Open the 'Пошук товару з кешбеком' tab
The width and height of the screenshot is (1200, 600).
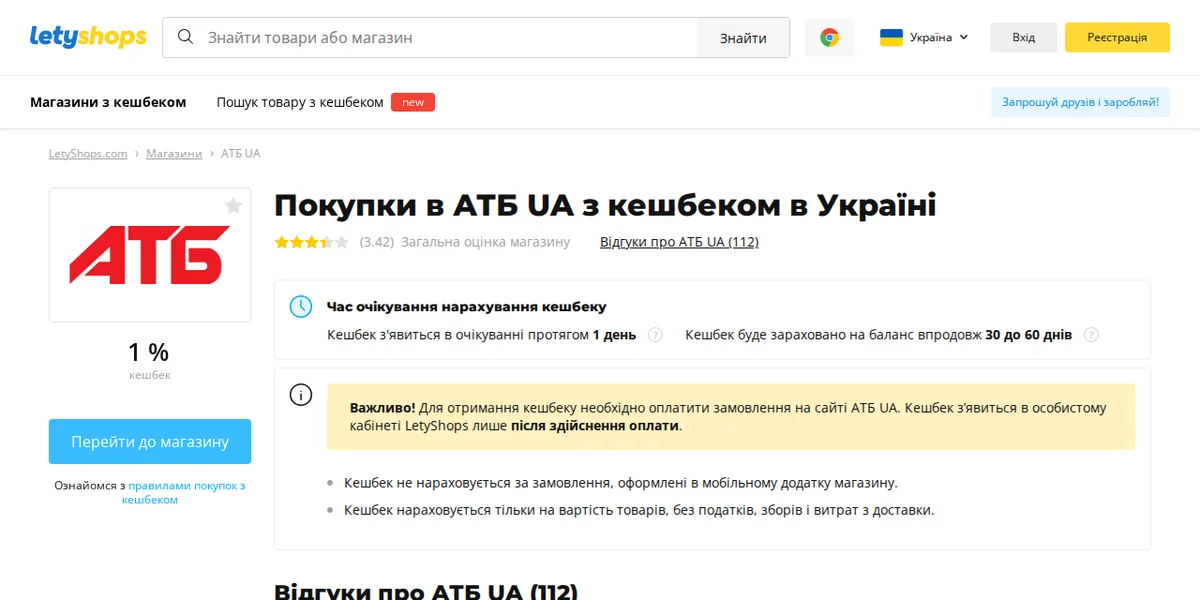300,102
